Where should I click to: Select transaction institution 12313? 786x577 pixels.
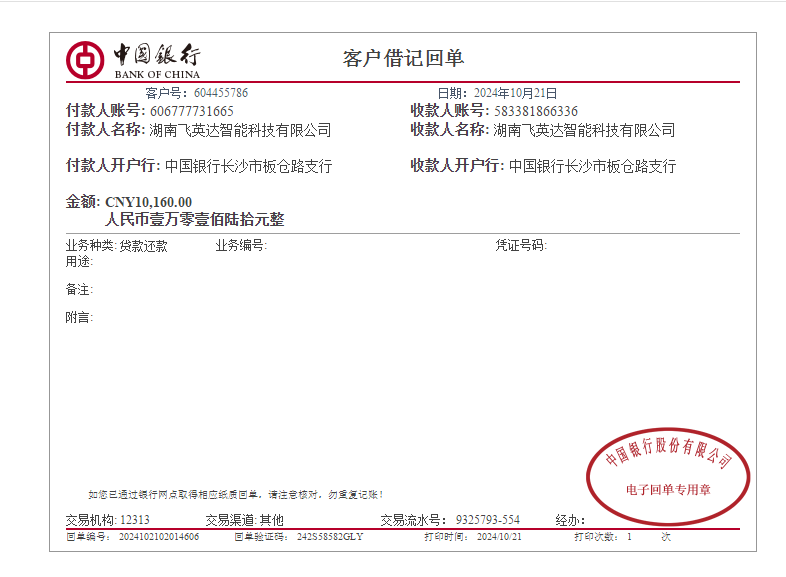(135, 520)
